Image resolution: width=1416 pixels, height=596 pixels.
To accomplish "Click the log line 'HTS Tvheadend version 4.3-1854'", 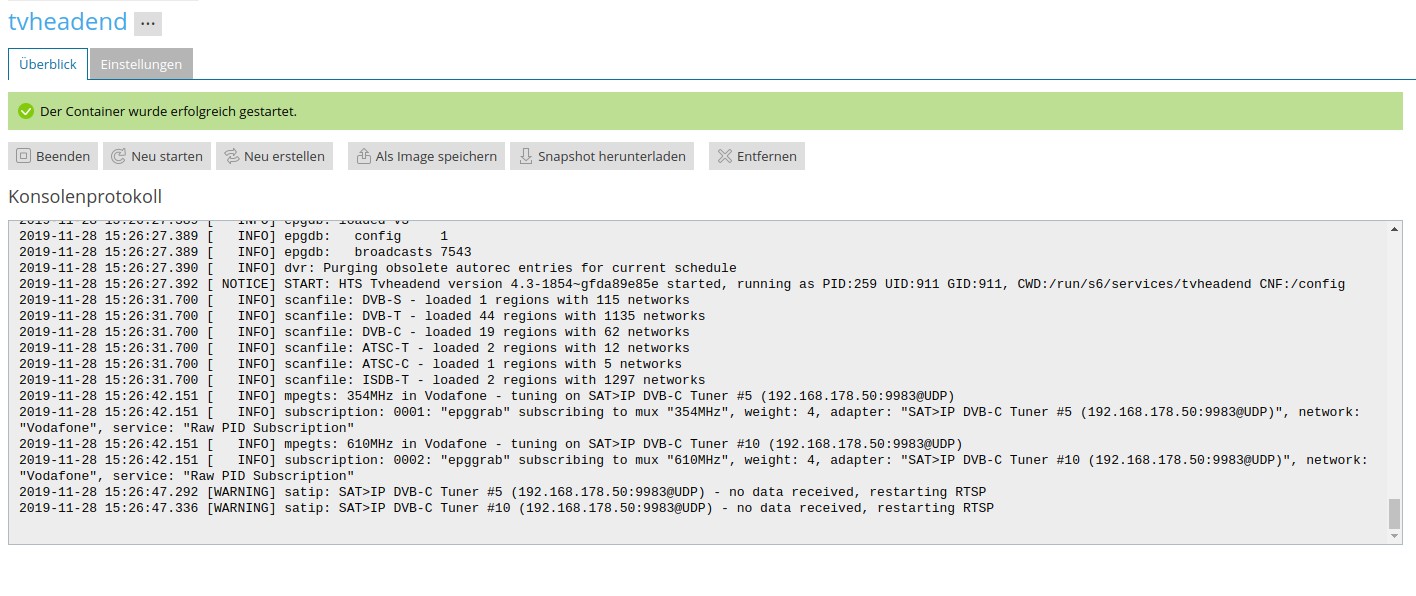I will 682,284.
